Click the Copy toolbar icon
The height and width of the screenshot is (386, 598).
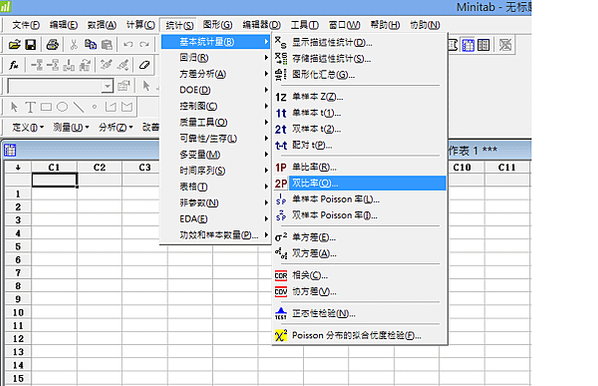click(90, 45)
